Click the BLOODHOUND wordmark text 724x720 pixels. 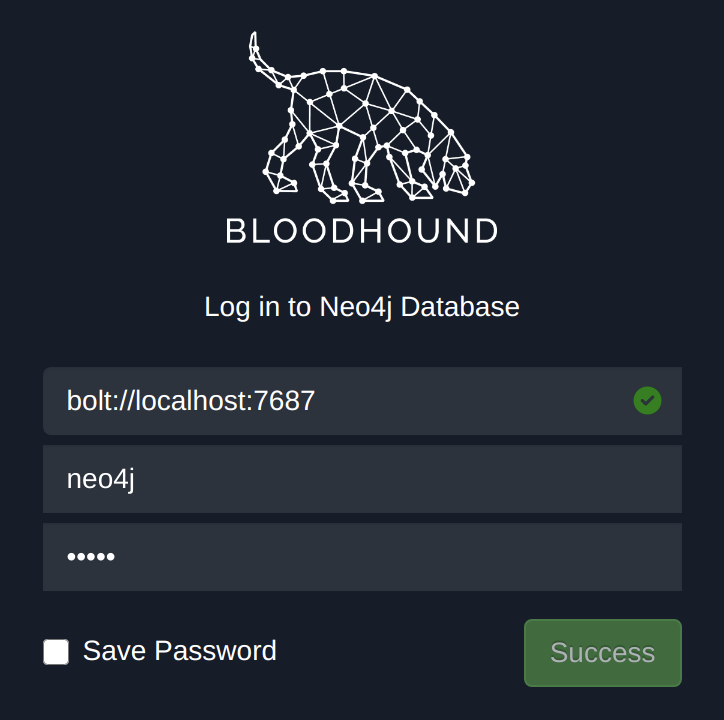(361, 231)
